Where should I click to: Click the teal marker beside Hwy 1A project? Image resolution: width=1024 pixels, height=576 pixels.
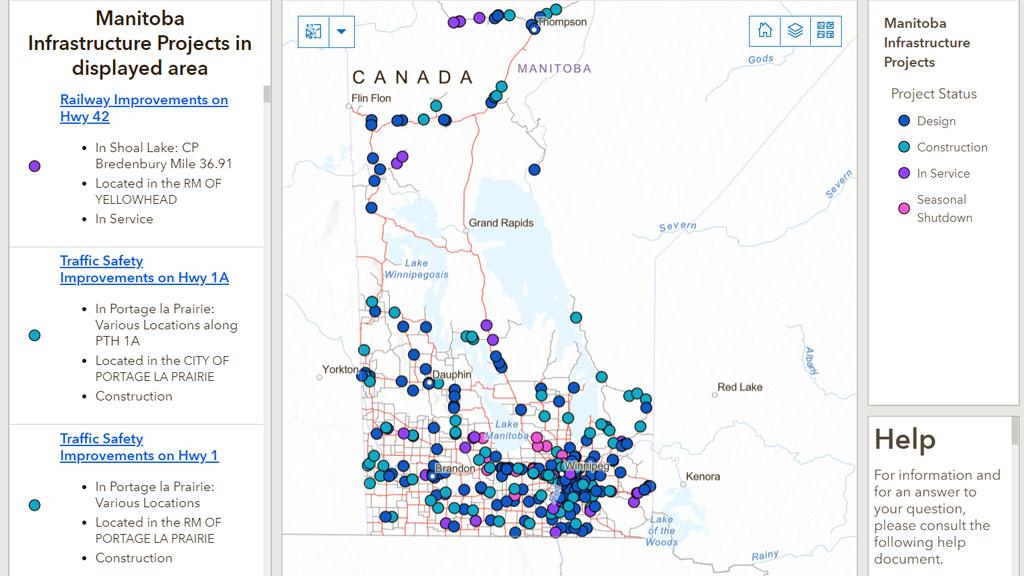tap(35, 335)
